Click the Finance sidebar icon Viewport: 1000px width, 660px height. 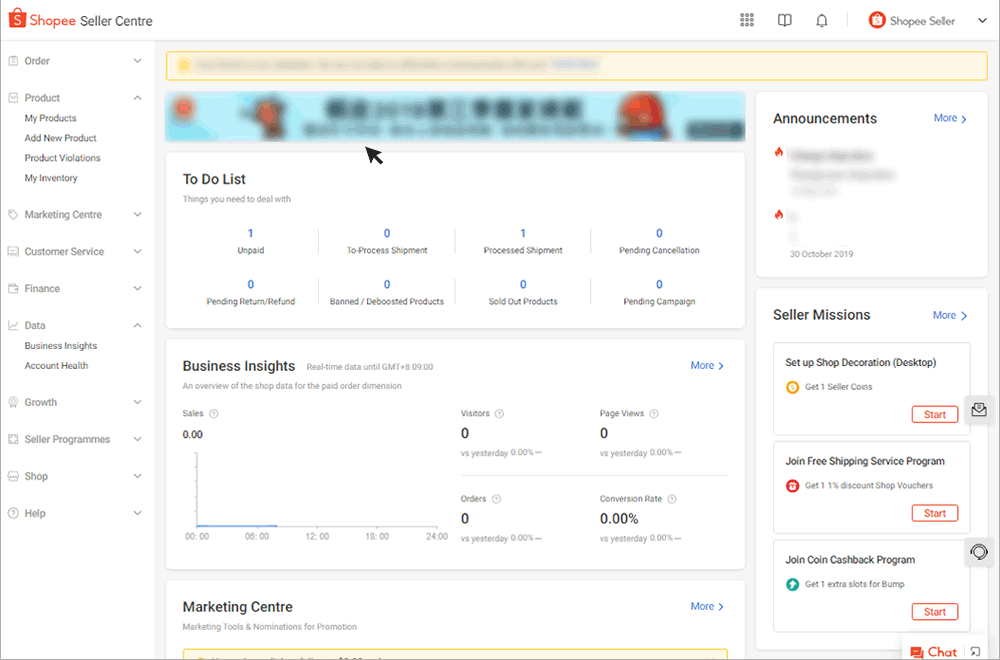pyautogui.click(x=12, y=288)
